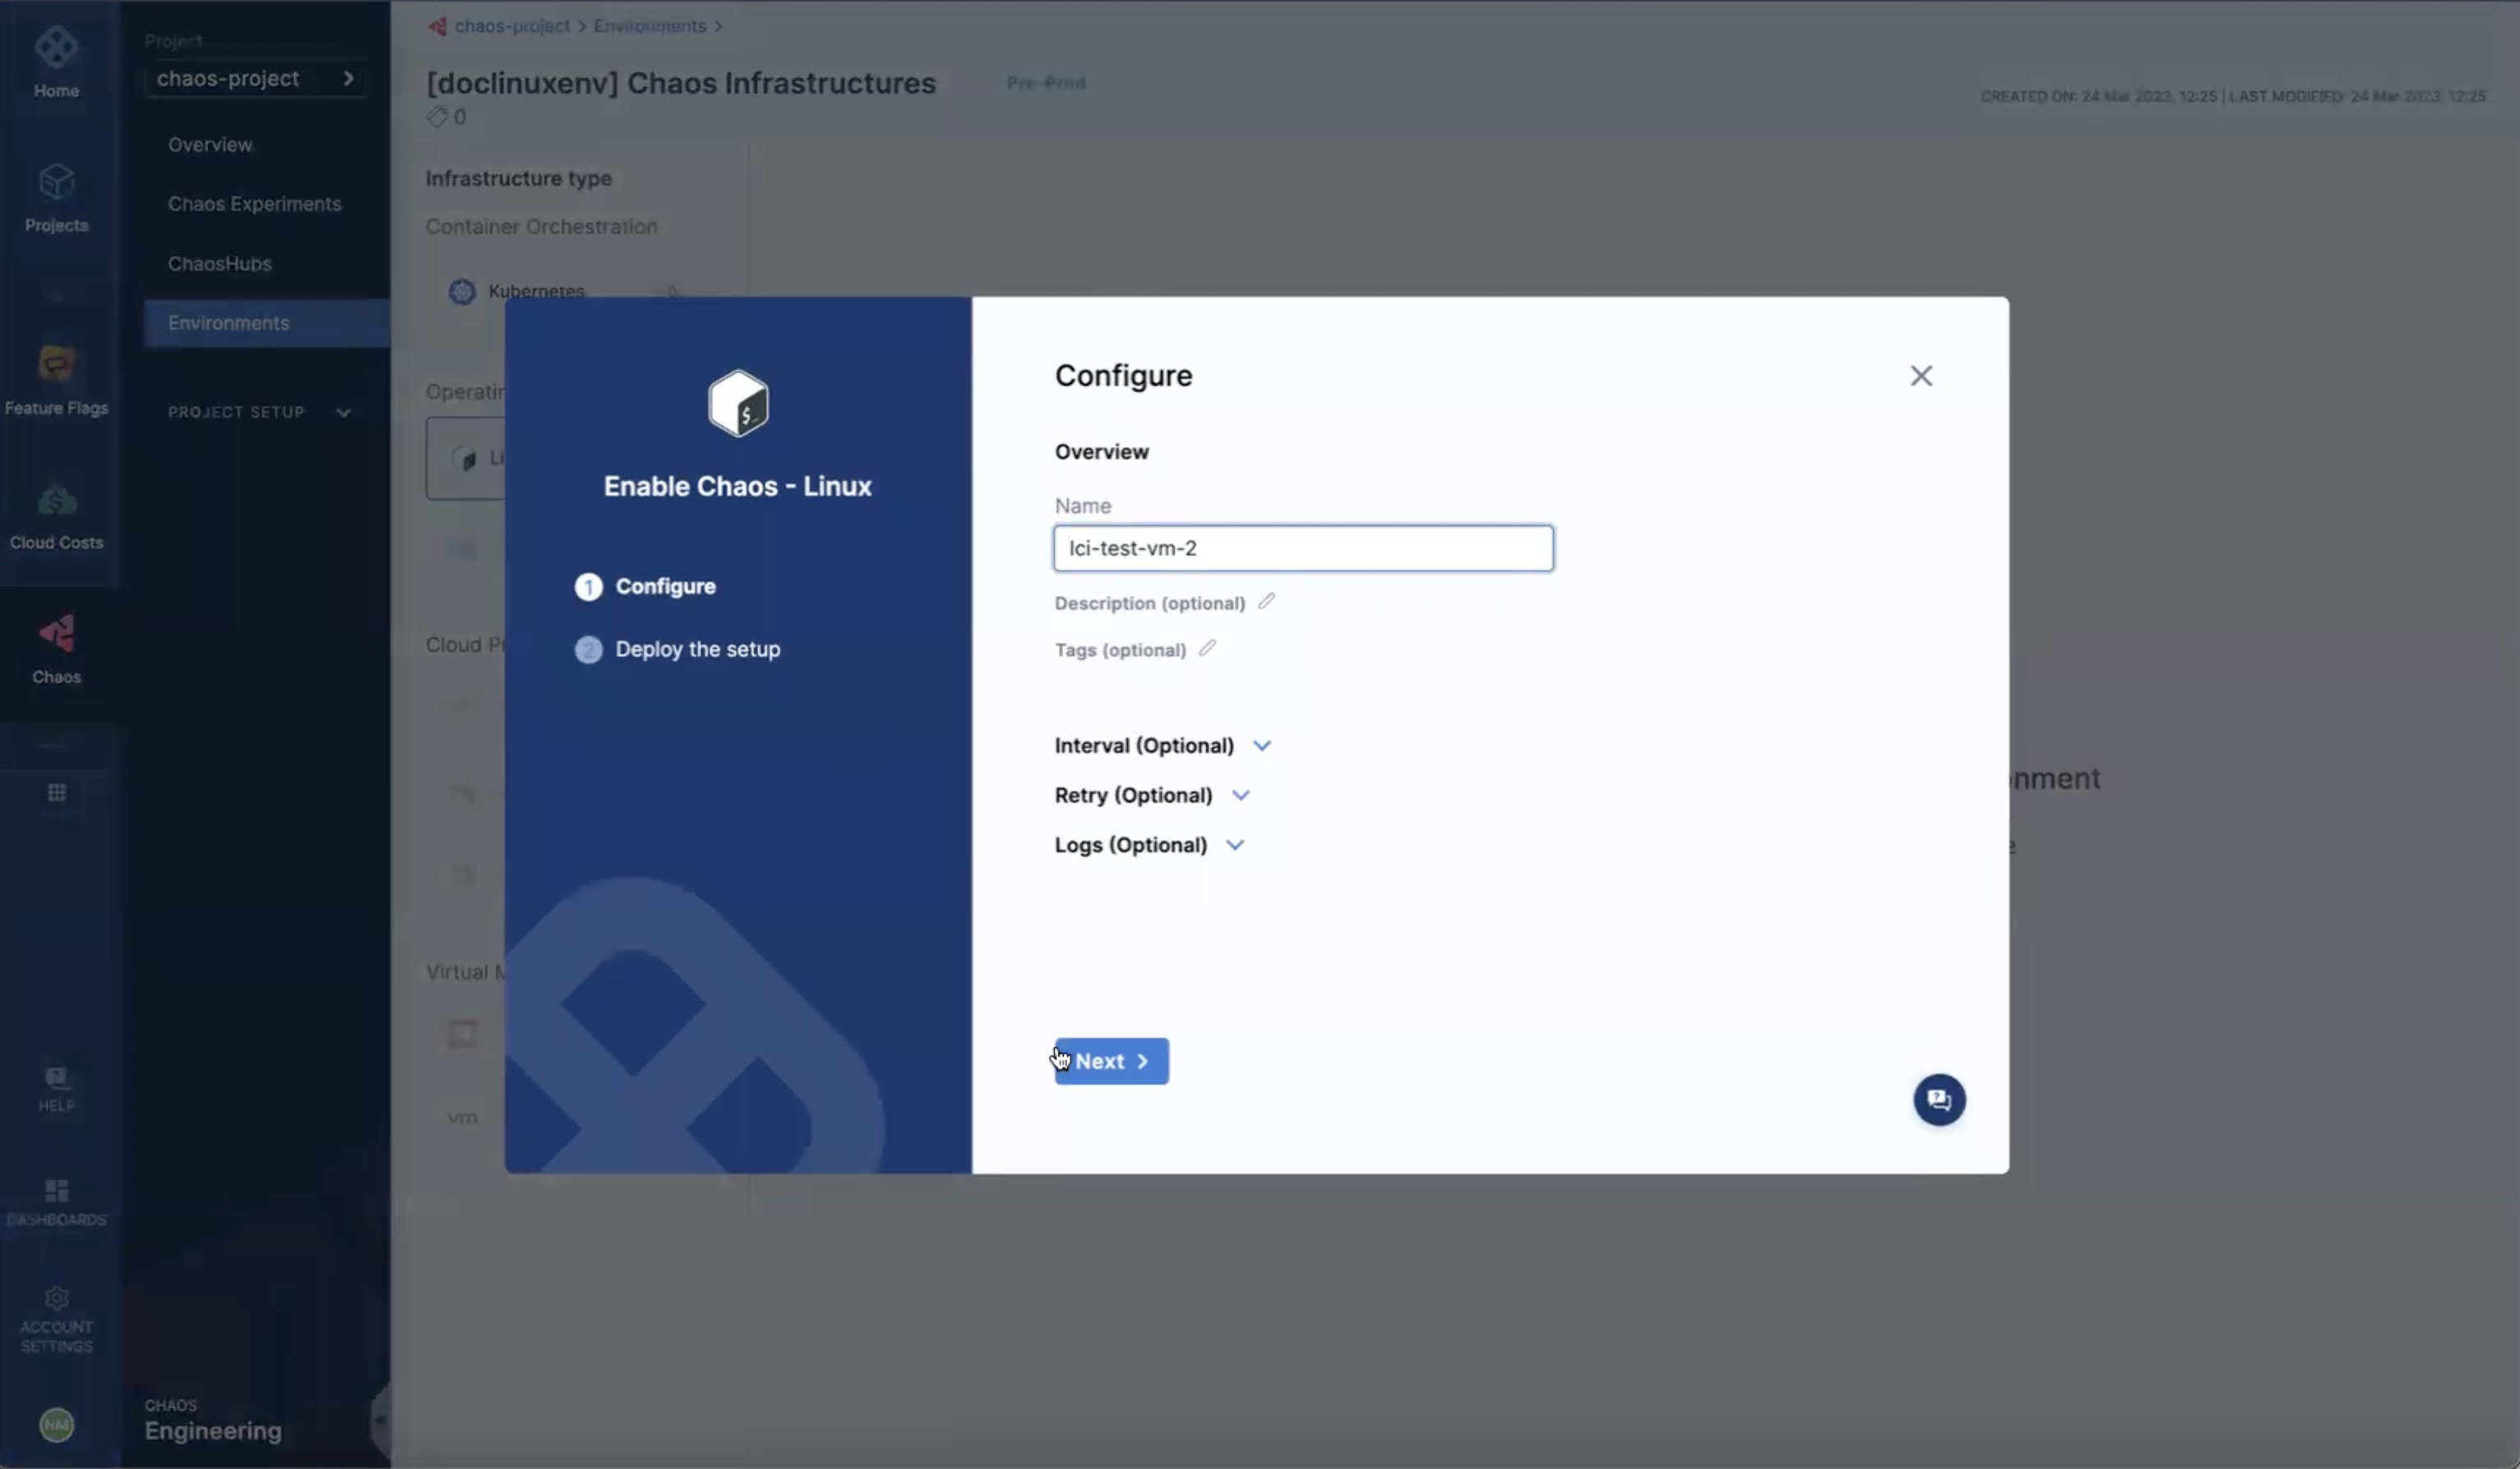This screenshot has height=1469, width=2520.
Task: Click the Description pencil edit icon
Action: (1266, 602)
